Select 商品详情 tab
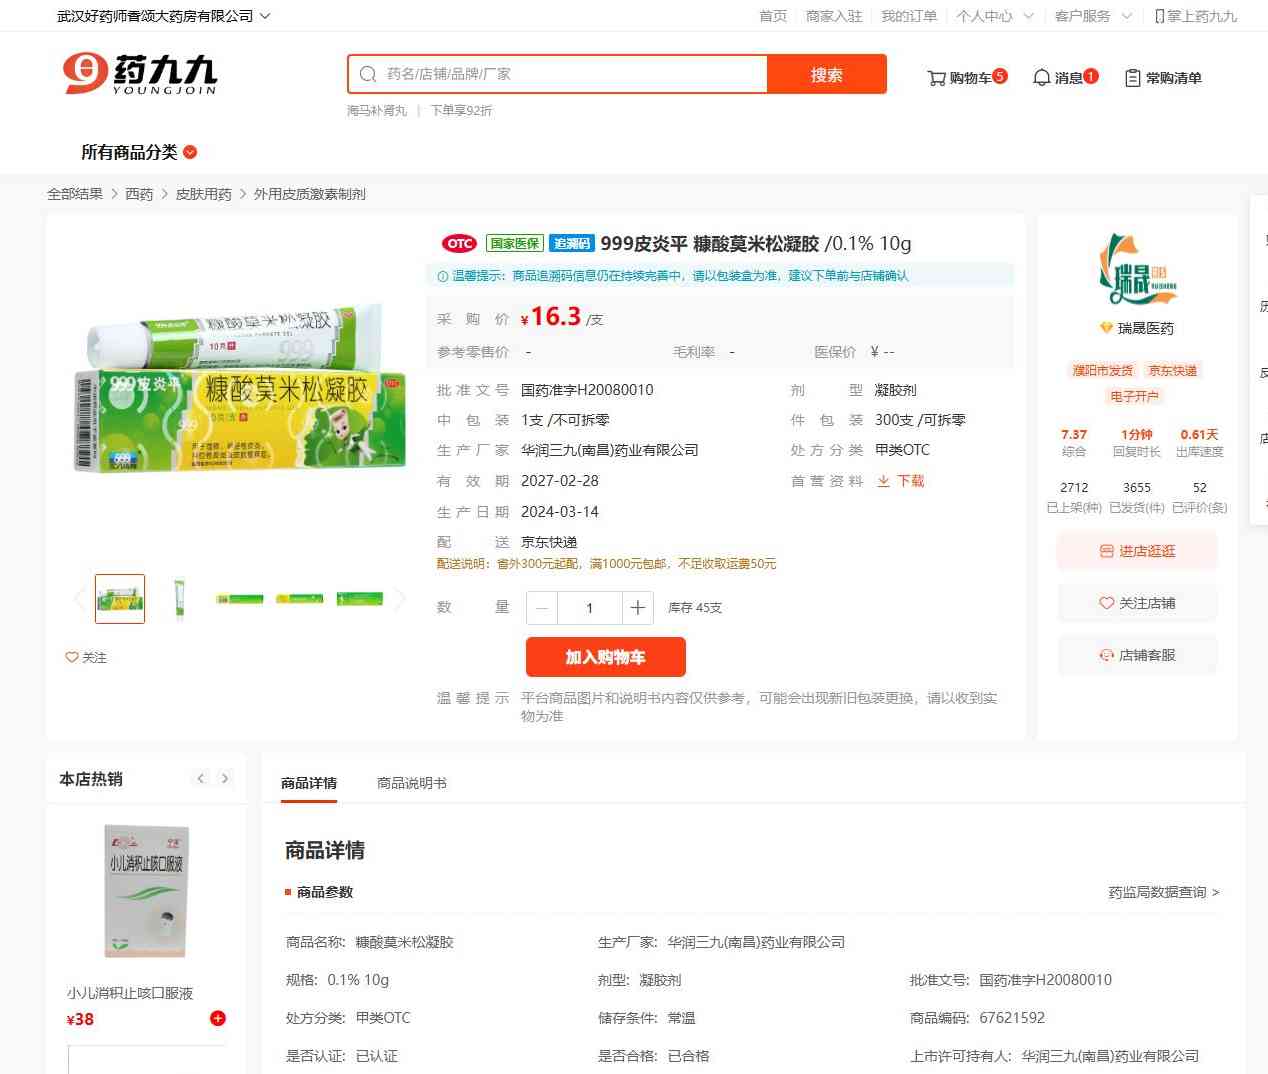 pyautogui.click(x=309, y=783)
